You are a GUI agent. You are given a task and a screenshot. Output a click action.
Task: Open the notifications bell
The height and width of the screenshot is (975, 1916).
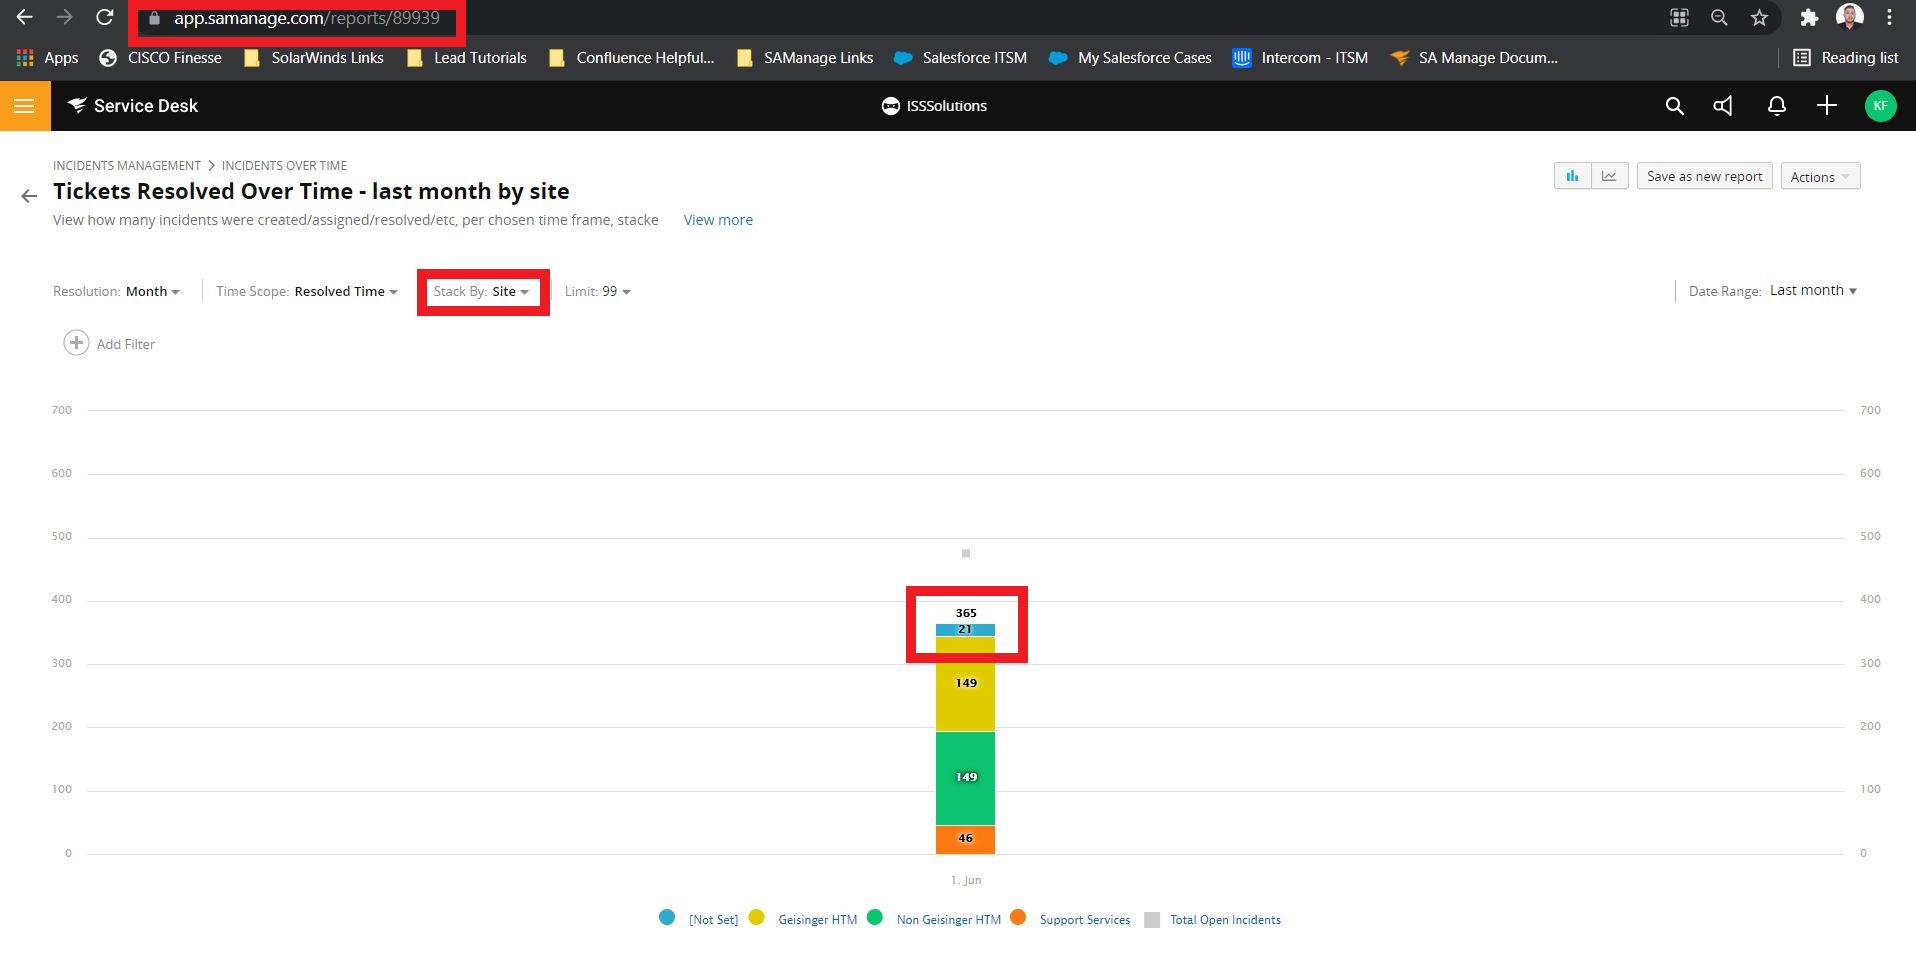1776,106
